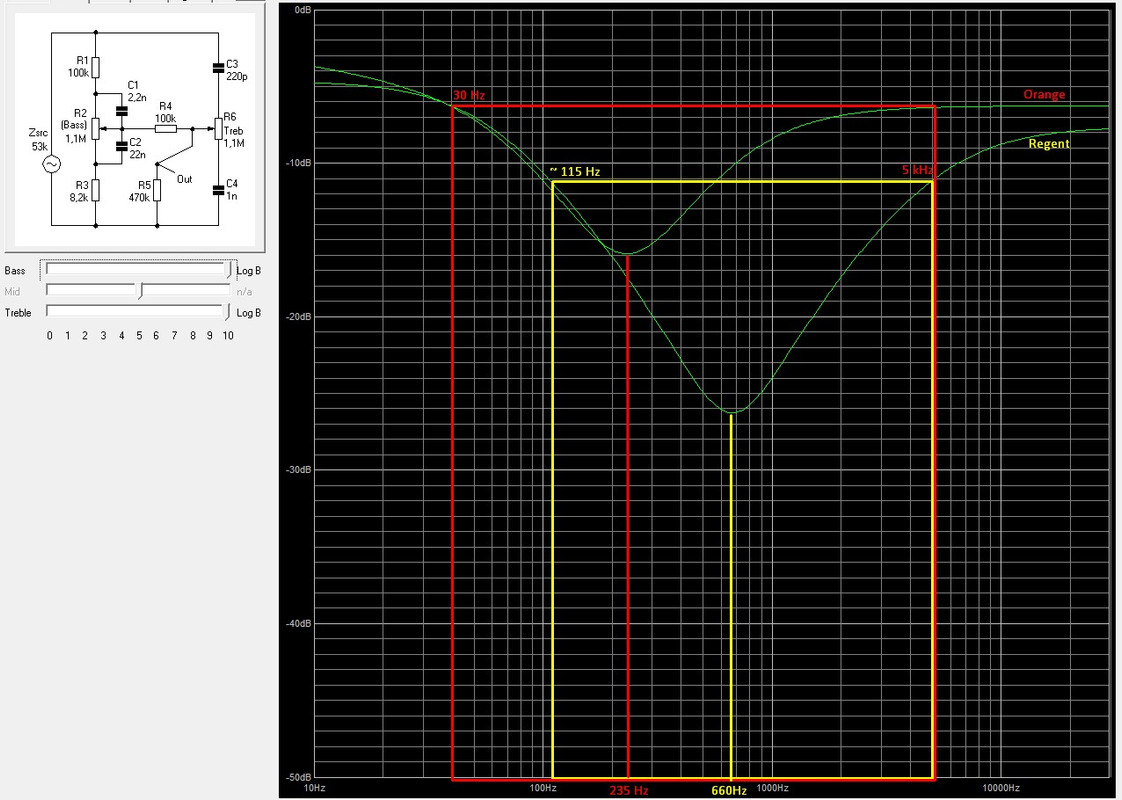
Task: Select resistor R4 100k in the schematic
Action: tap(166, 129)
